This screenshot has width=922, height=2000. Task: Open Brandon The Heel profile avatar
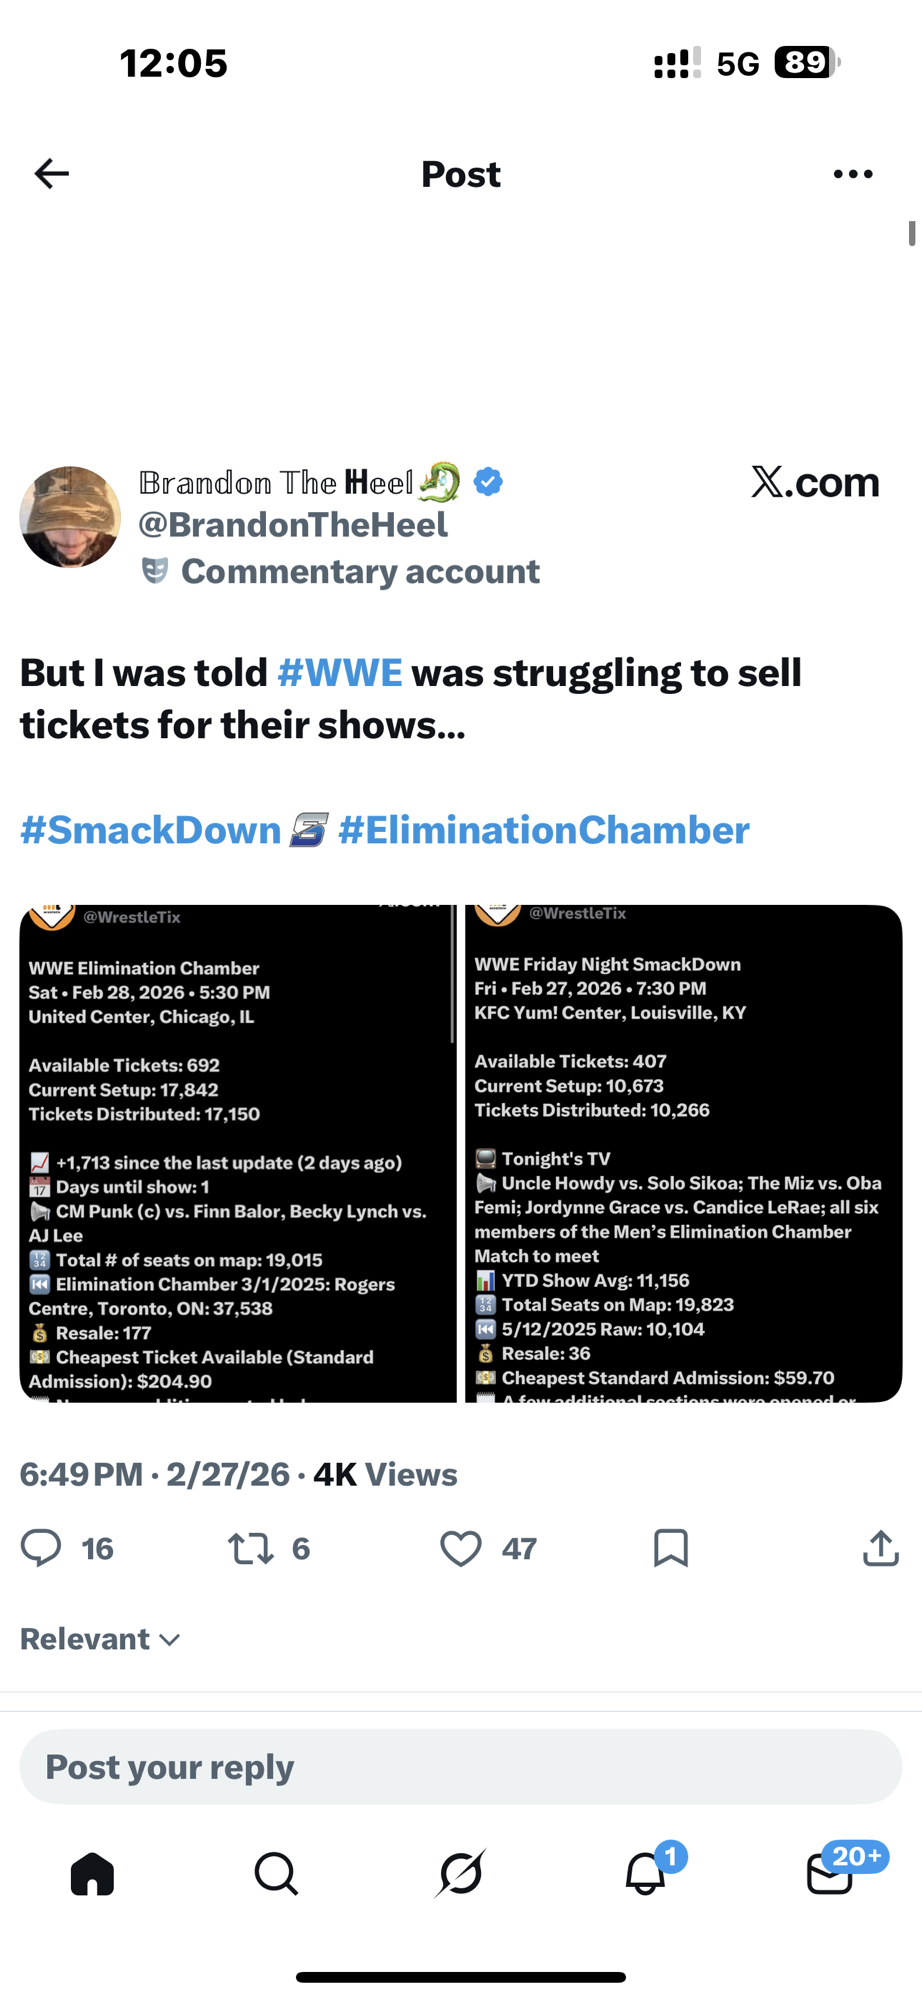70,517
